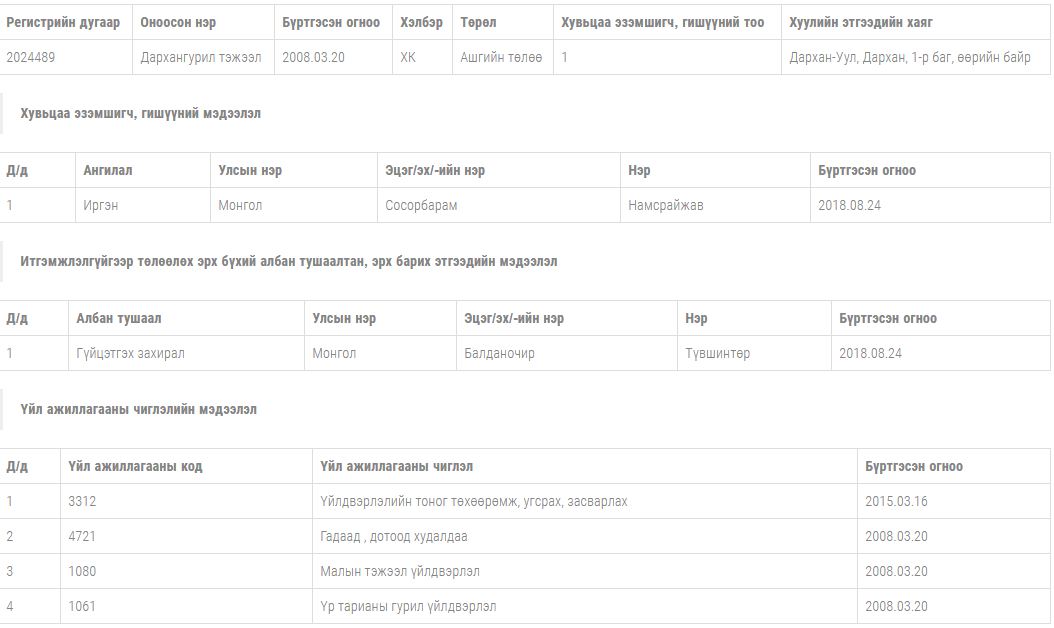Click 'Д/д' header beside 'Үйл ажиллагааны код'

pos(17,466)
